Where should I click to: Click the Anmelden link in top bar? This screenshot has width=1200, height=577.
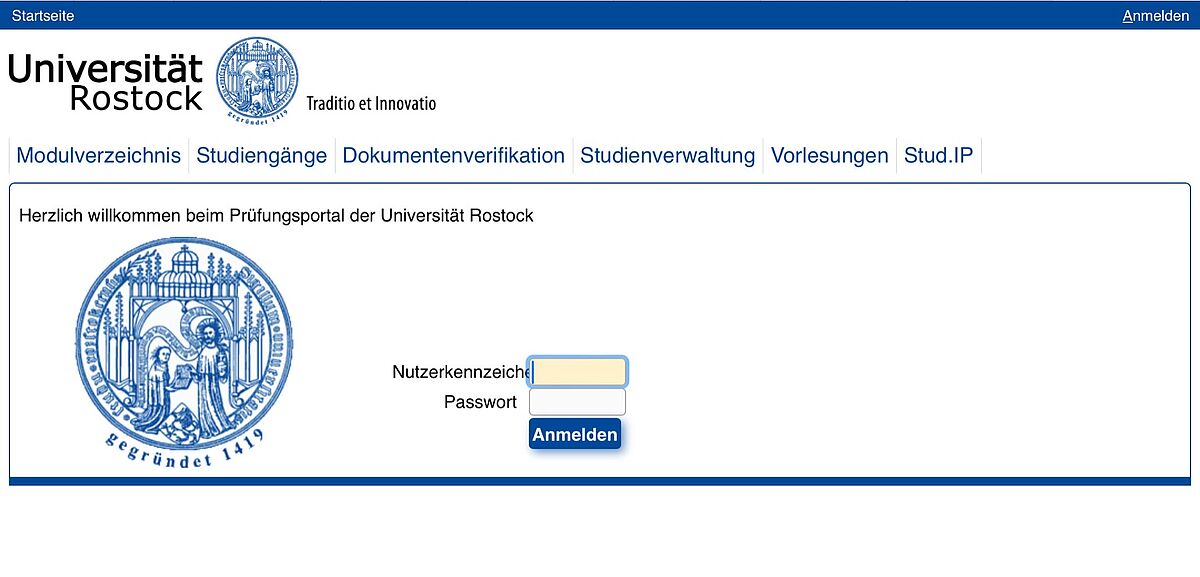point(1156,16)
